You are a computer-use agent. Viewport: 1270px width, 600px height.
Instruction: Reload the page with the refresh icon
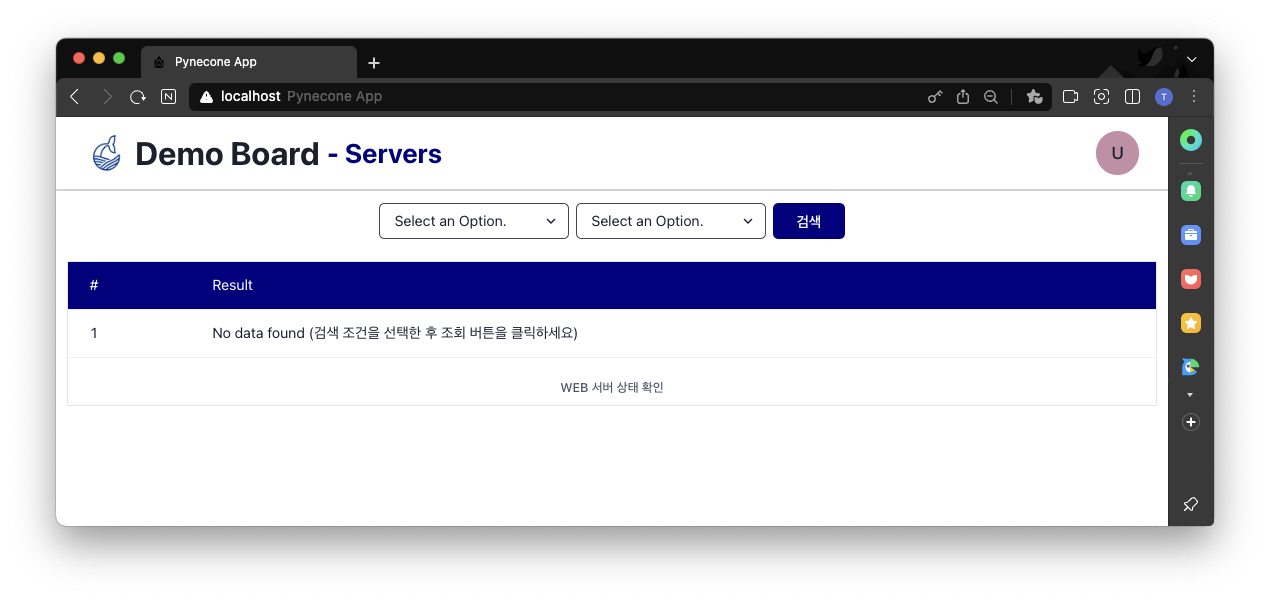pos(138,97)
